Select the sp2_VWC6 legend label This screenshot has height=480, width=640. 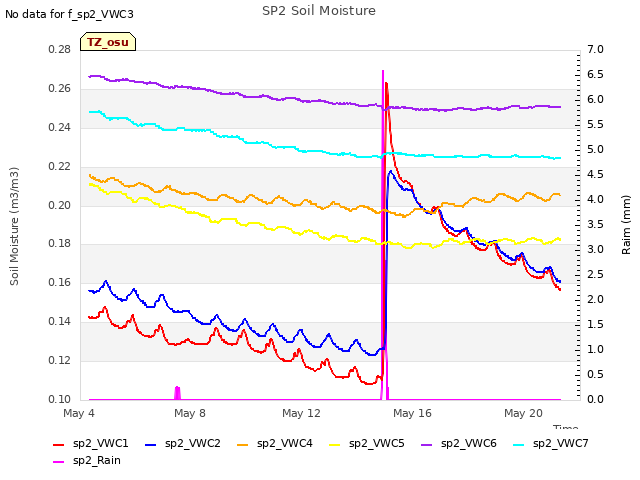pos(469,444)
